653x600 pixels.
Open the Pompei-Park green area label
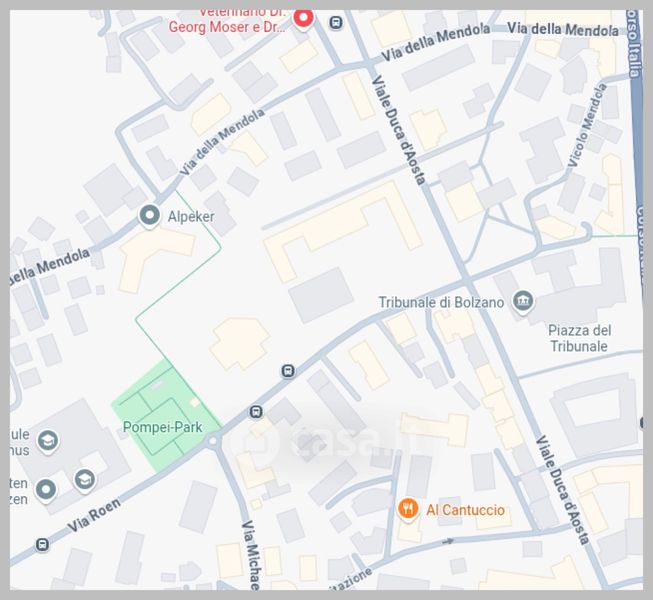(x=162, y=427)
